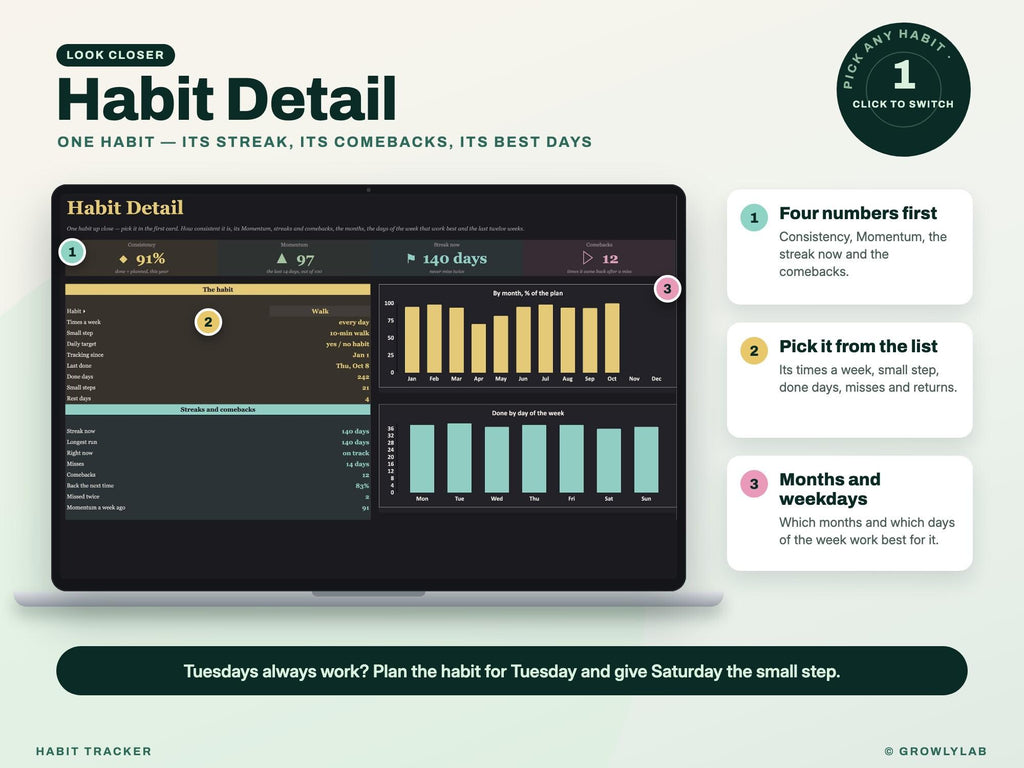Click the short Apr bar in the monthly chart
The width and height of the screenshot is (1024, 768).
click(479, 348)
